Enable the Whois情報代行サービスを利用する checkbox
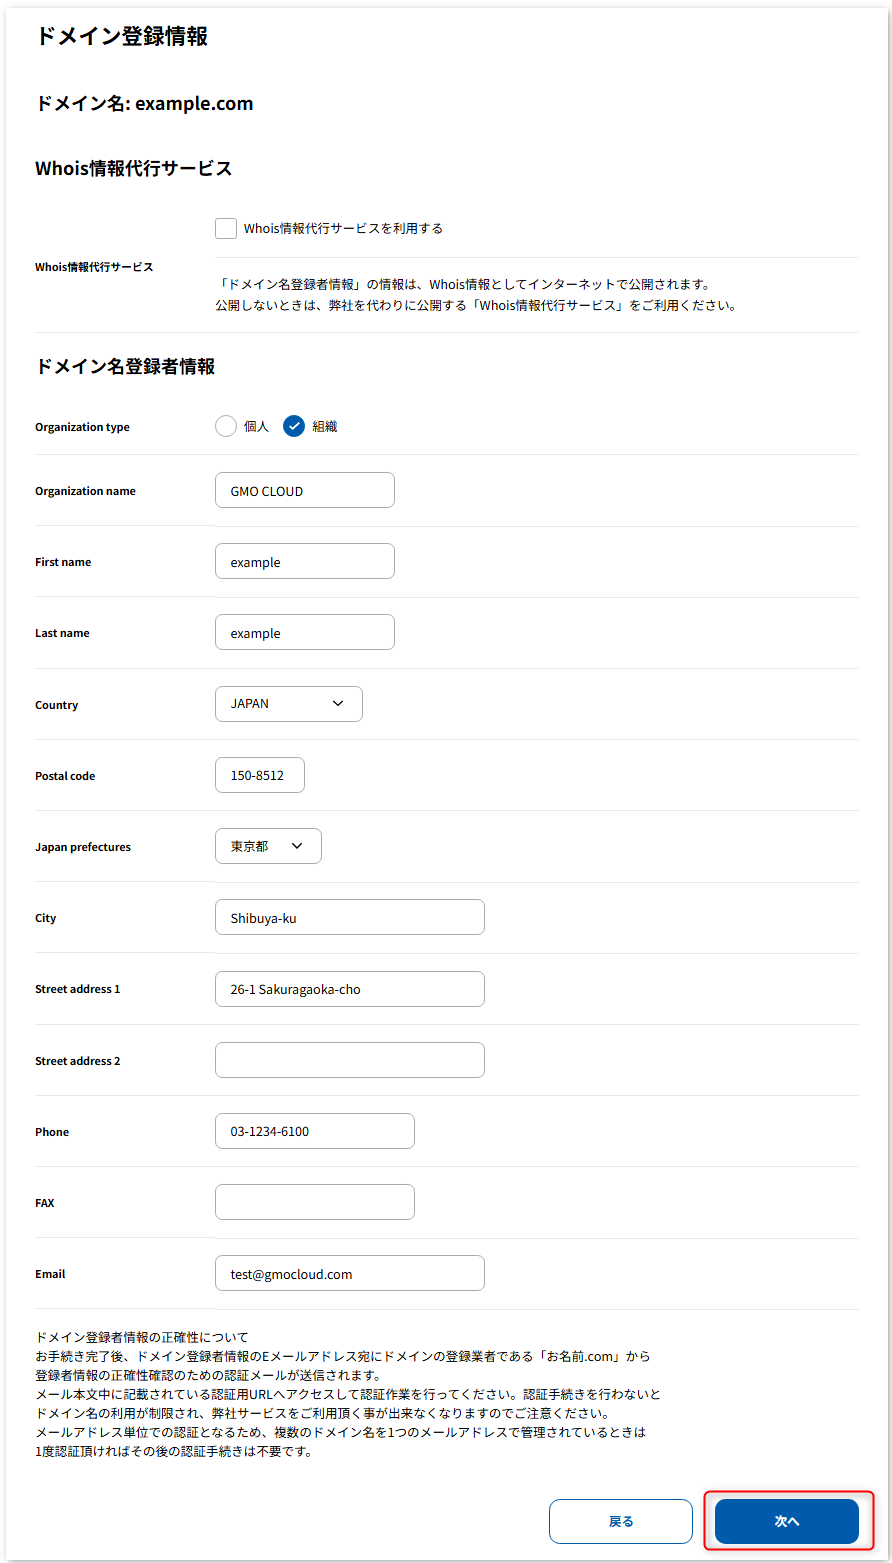 point(226,228)
